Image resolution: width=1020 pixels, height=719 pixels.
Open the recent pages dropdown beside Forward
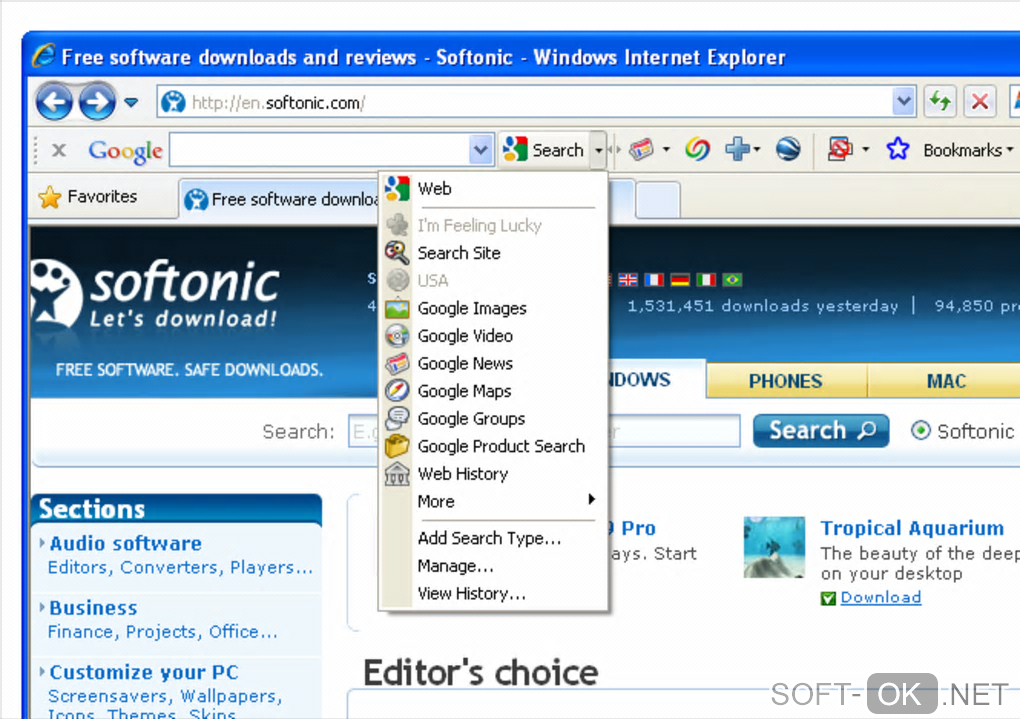pos(131,103)
